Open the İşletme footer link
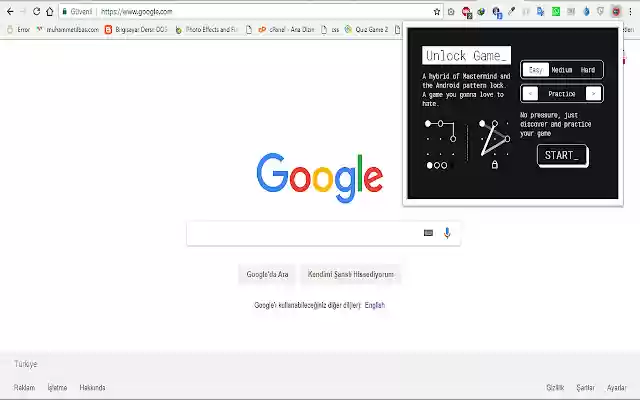This screenshot has width=640, height=400. 57,387
